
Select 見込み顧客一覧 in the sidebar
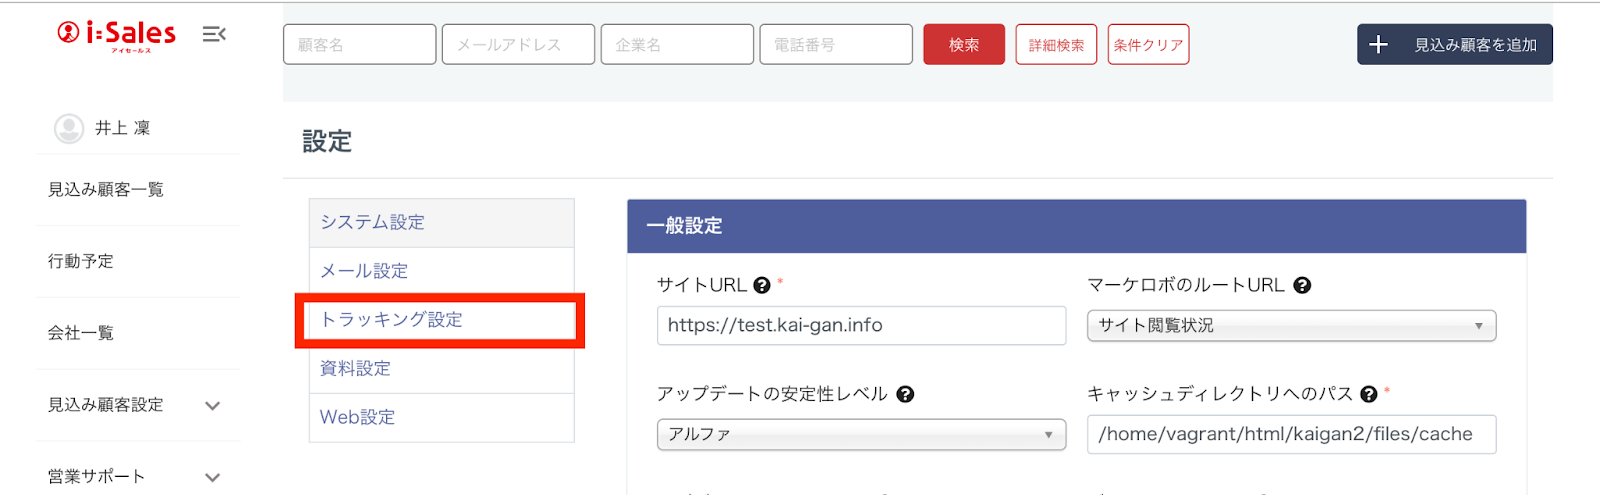coord(106,190)
